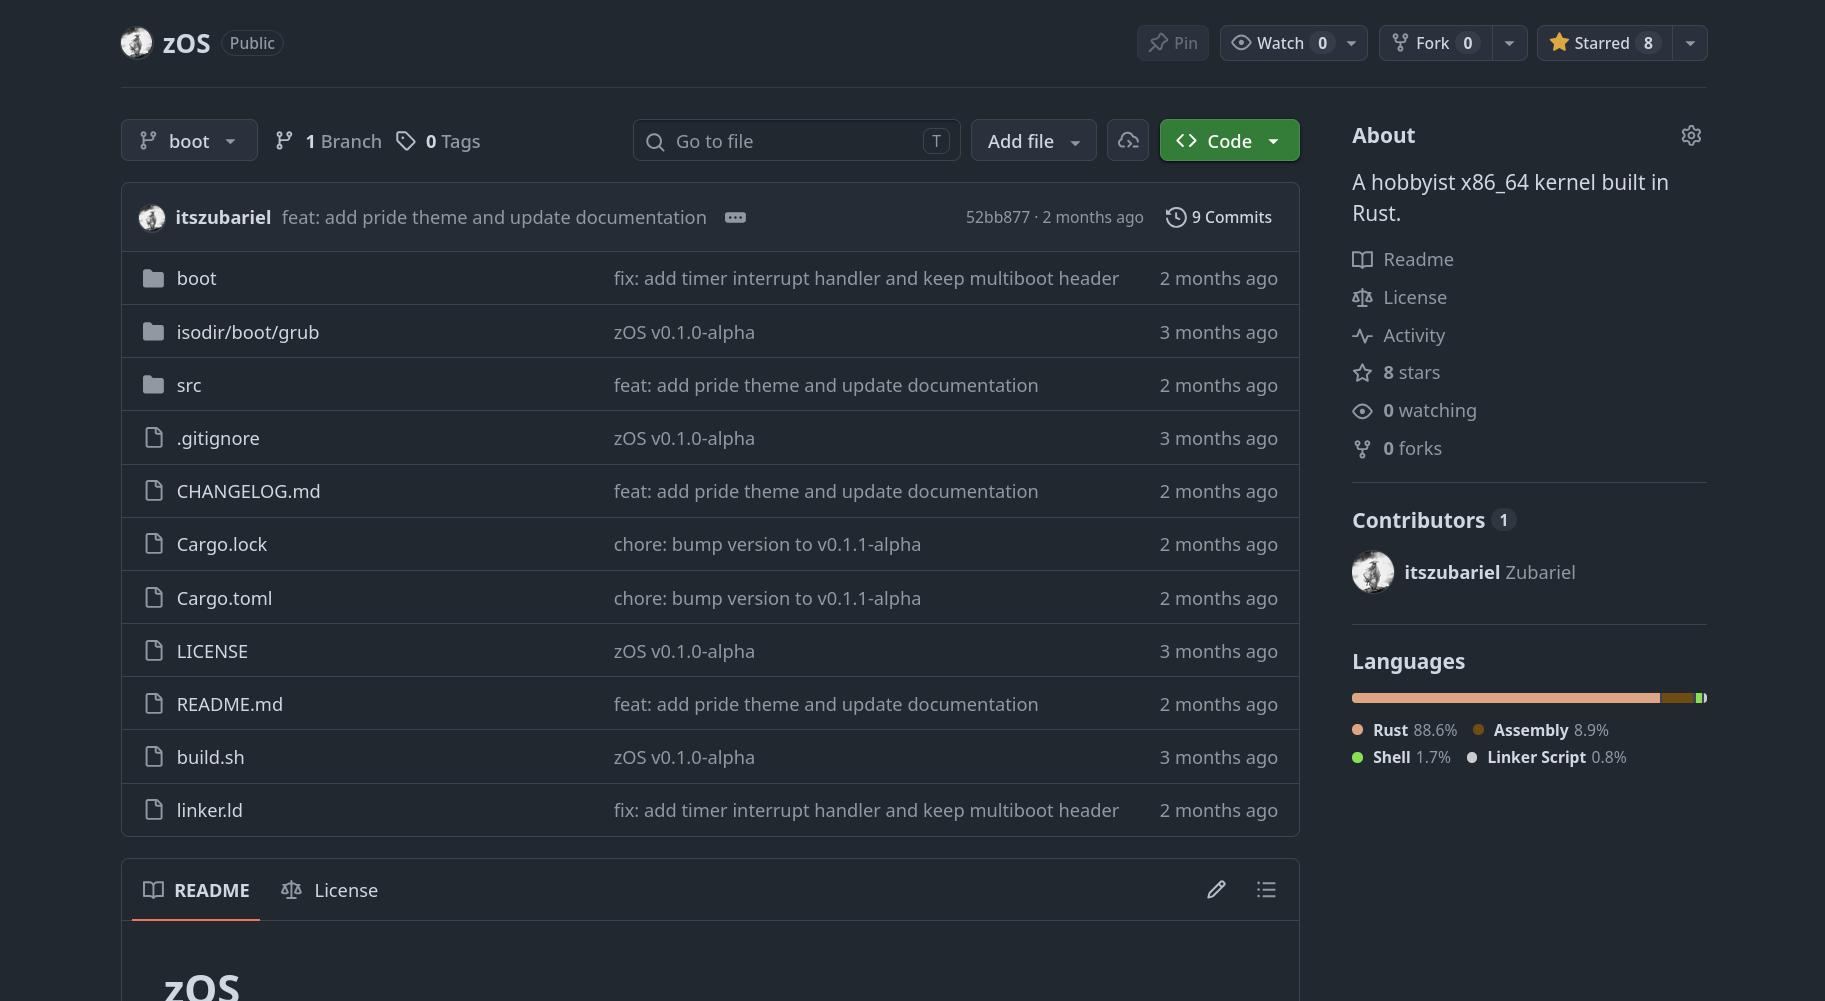Open the Fork options dropdown arrow
This screenshot has height=1001, width=1825.
[1510, 43]
